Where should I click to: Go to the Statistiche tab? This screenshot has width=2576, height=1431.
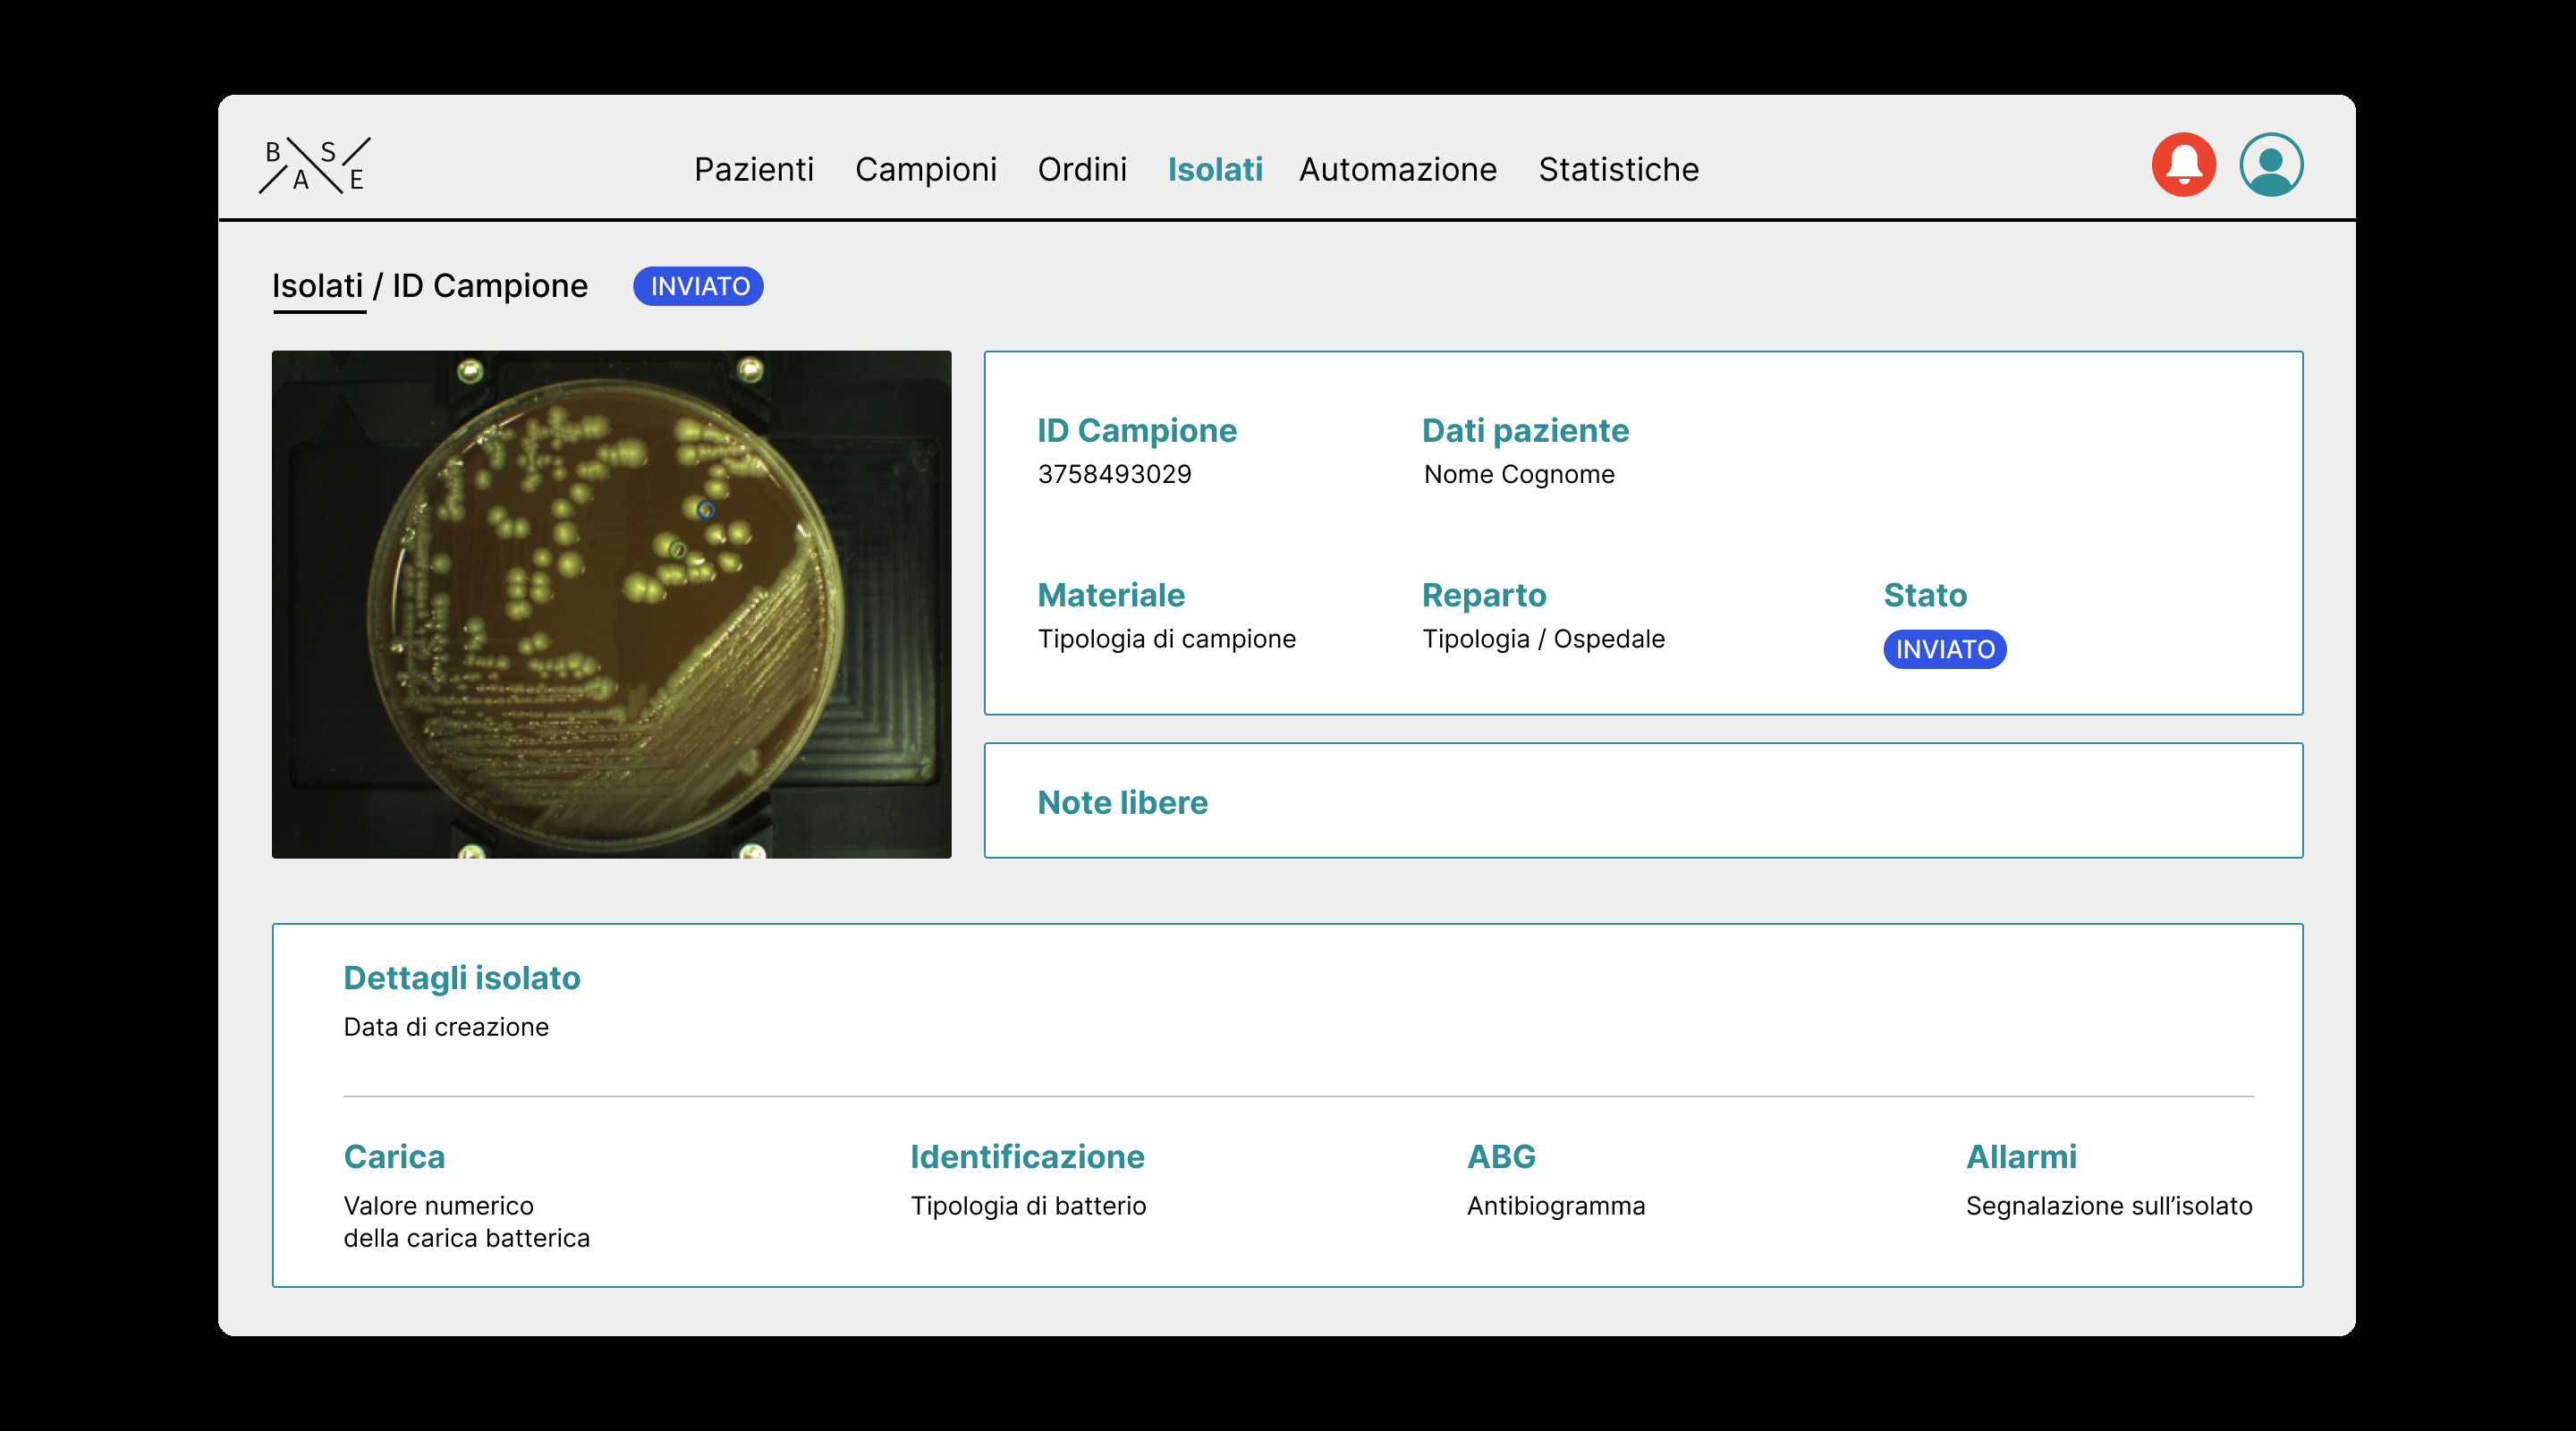1619,169
